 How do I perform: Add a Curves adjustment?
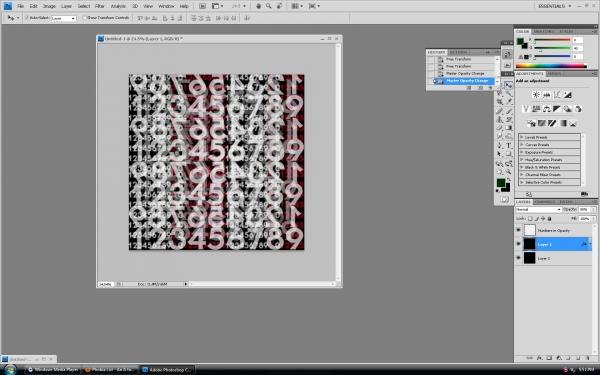coord(557,95)
